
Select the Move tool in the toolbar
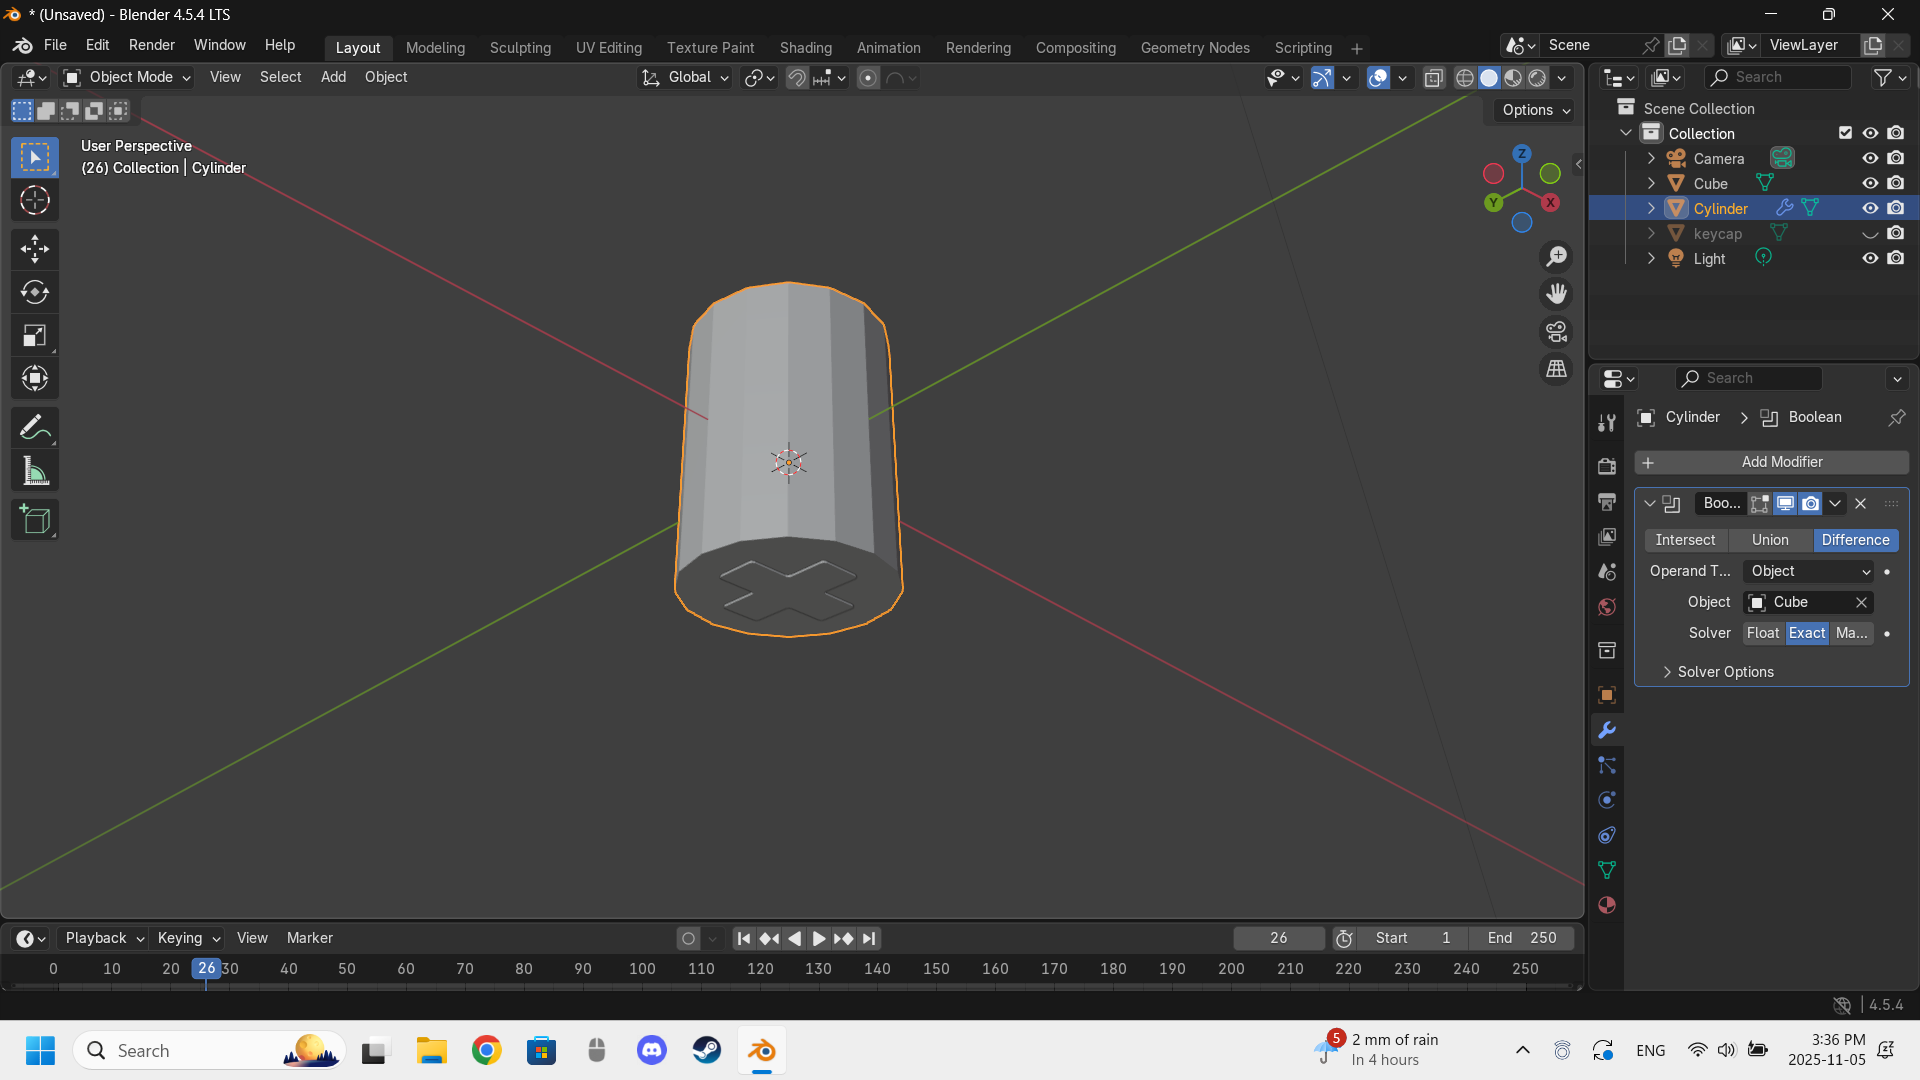point(35,249)
